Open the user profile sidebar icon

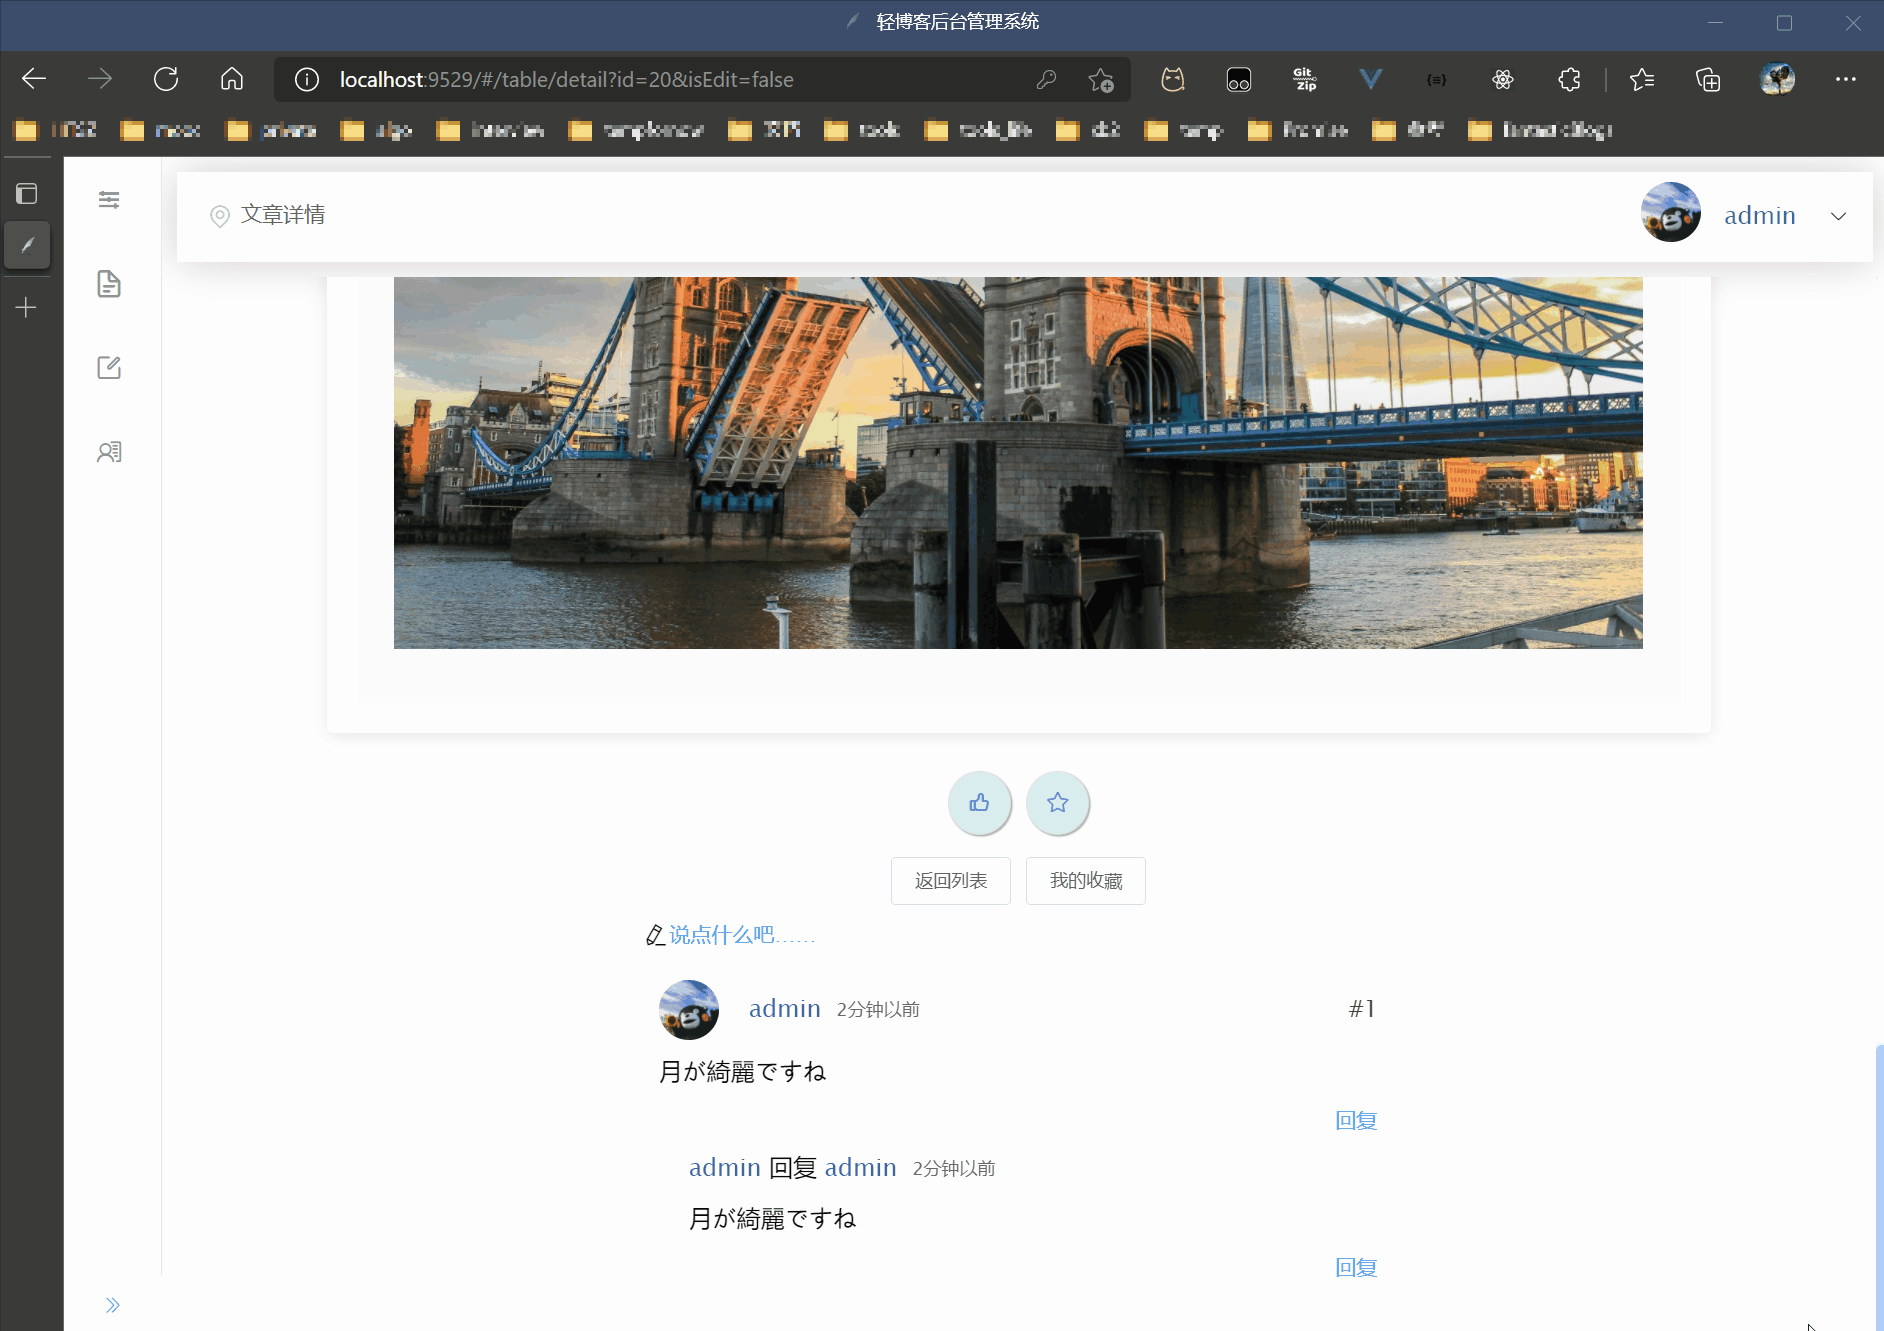tap(109, 451)
